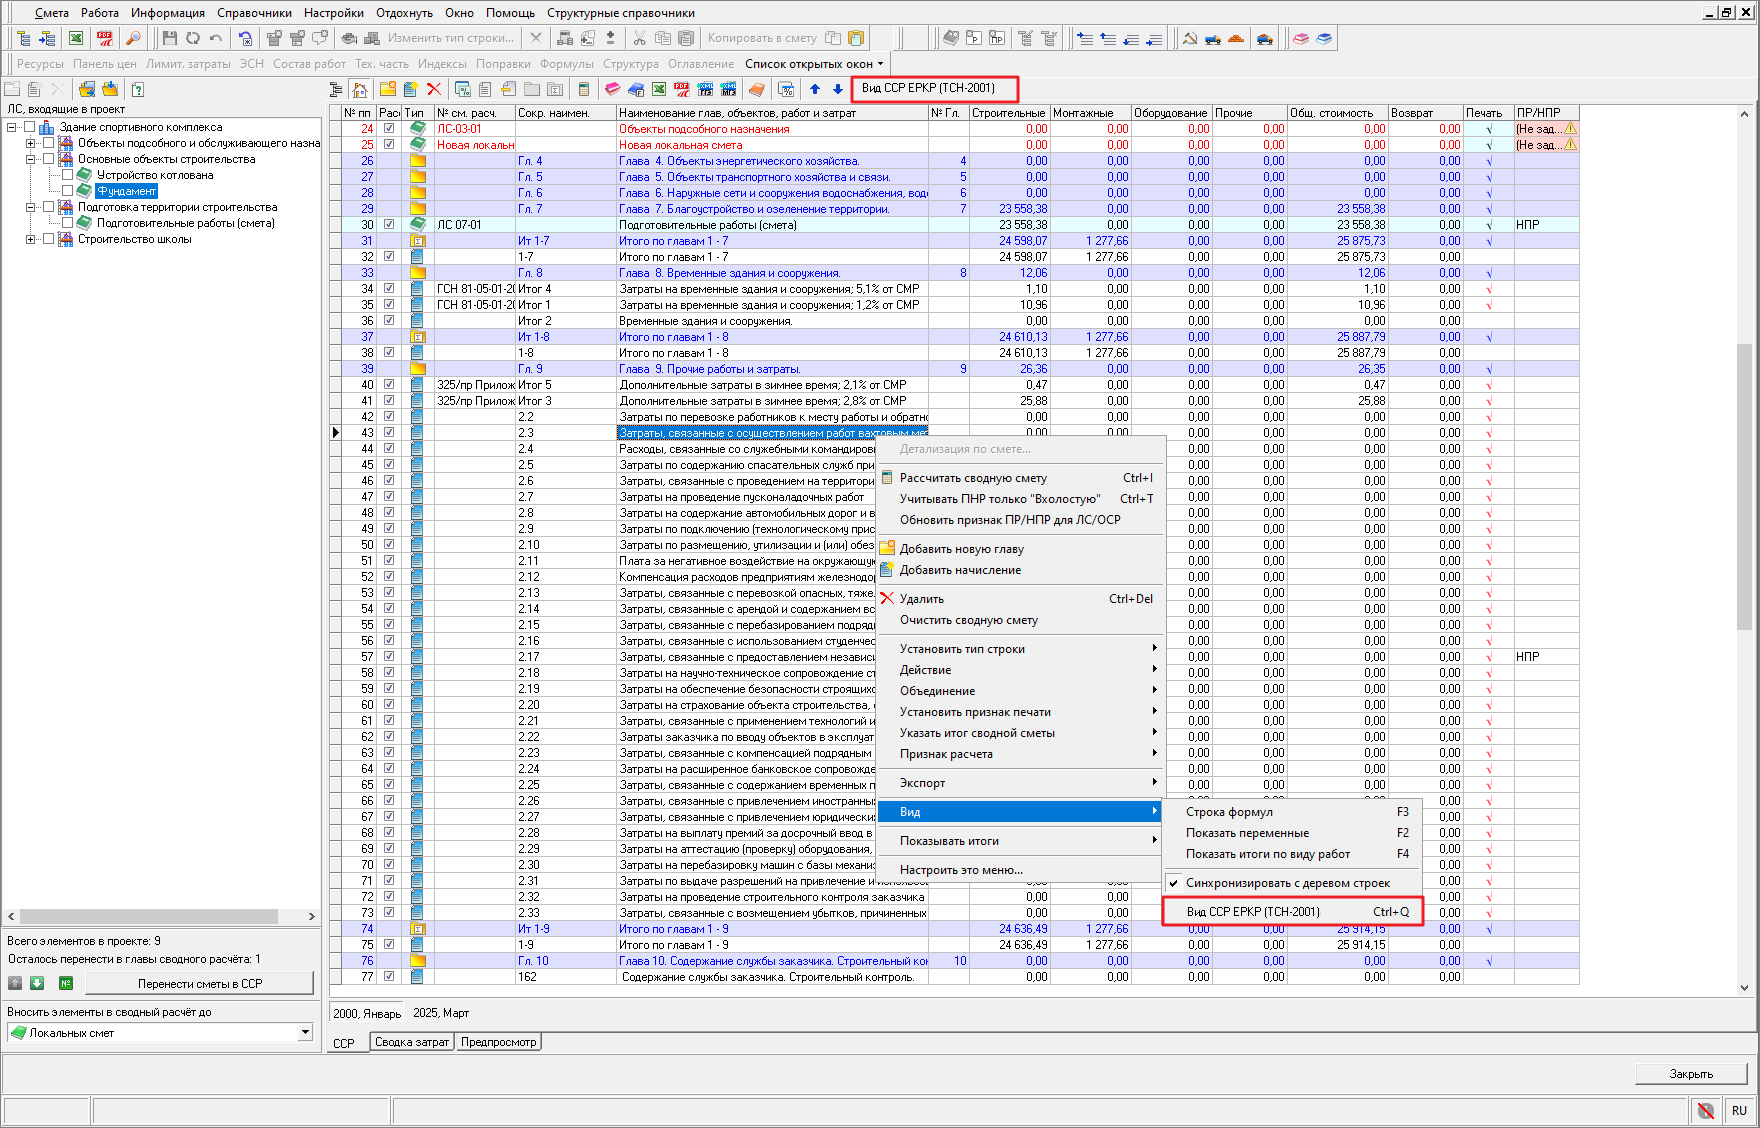Open the Локальных смет dropdown
The width and height of the screenshot is (1760, 1128).
point(305,1032)
